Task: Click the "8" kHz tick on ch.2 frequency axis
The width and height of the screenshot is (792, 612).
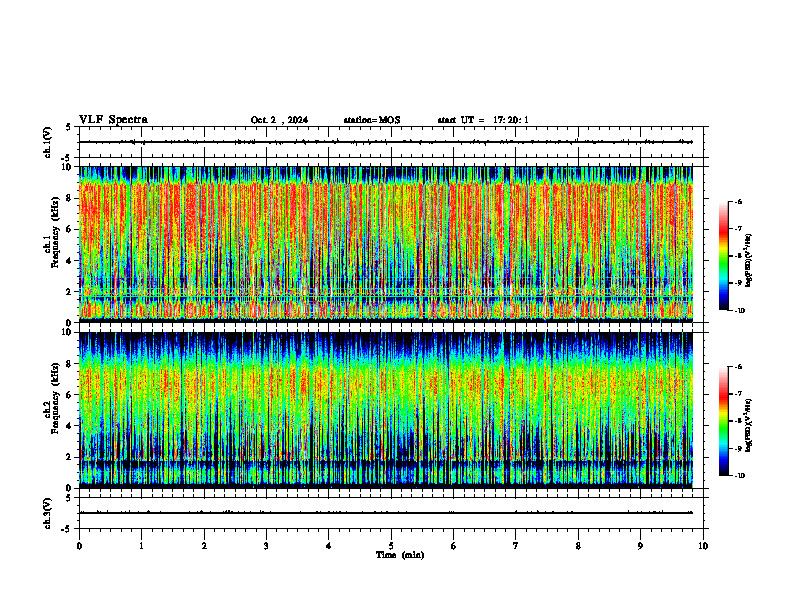Action: pos(69,364)
